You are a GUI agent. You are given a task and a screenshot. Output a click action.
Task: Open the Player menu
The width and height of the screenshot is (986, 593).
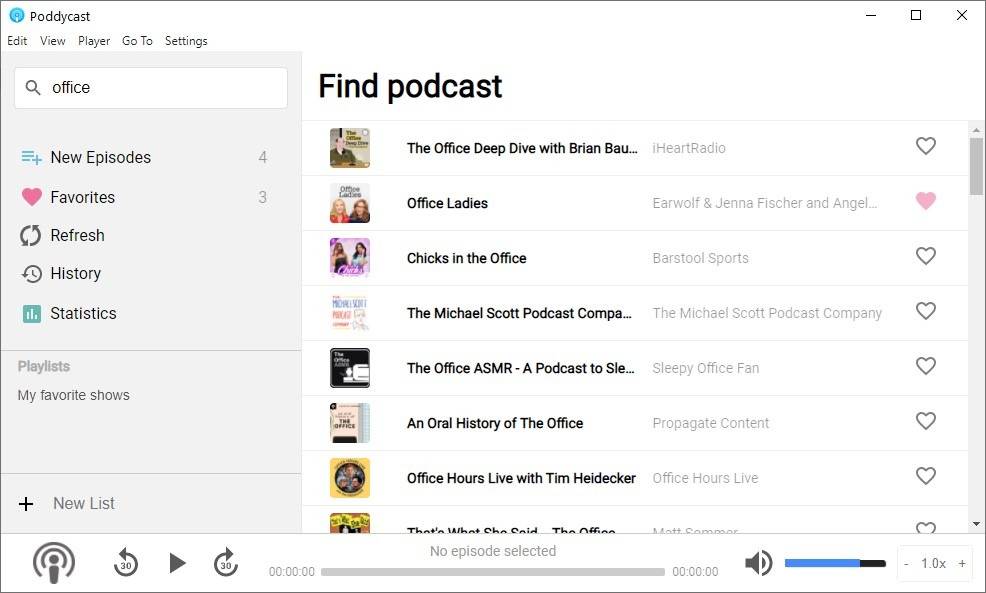point(94,41)
